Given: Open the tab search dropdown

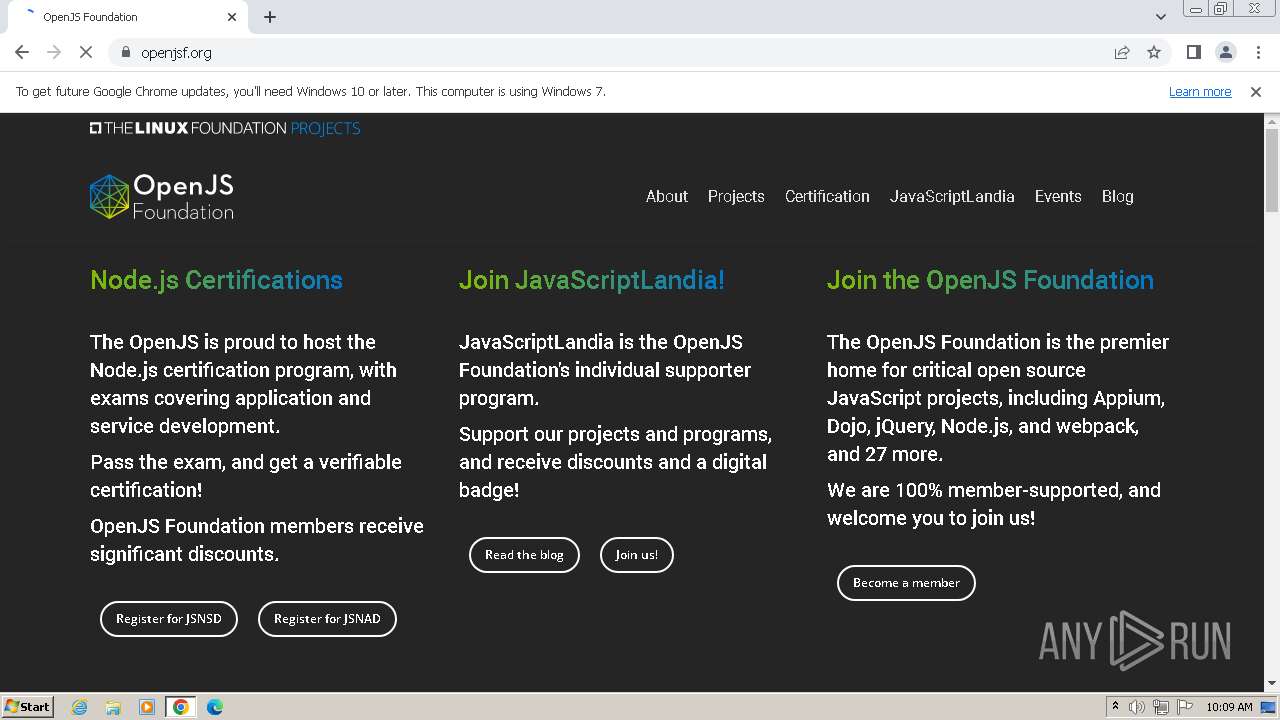Looking at the screenshot, I should (x=1161, y=17).
